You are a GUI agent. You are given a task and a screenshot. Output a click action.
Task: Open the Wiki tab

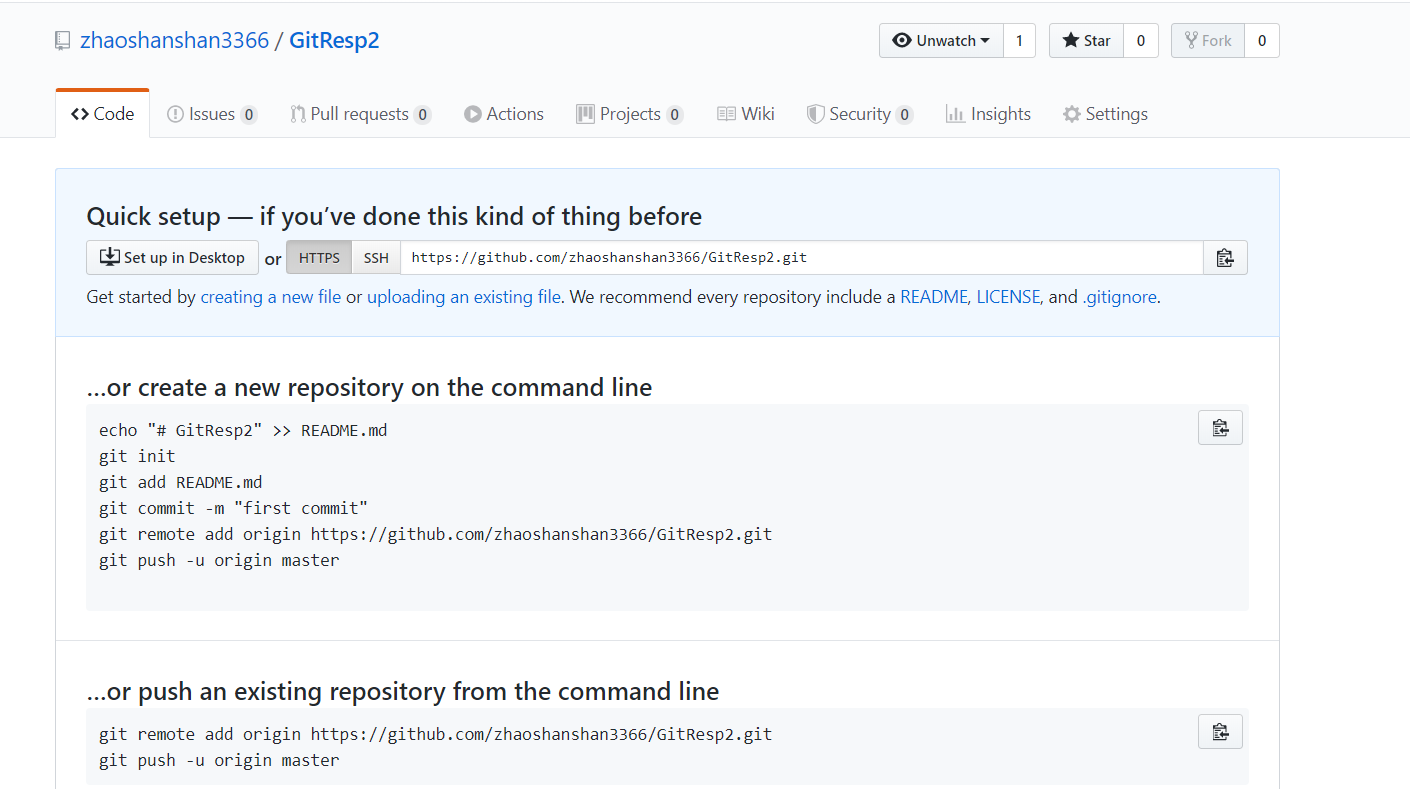746,114
